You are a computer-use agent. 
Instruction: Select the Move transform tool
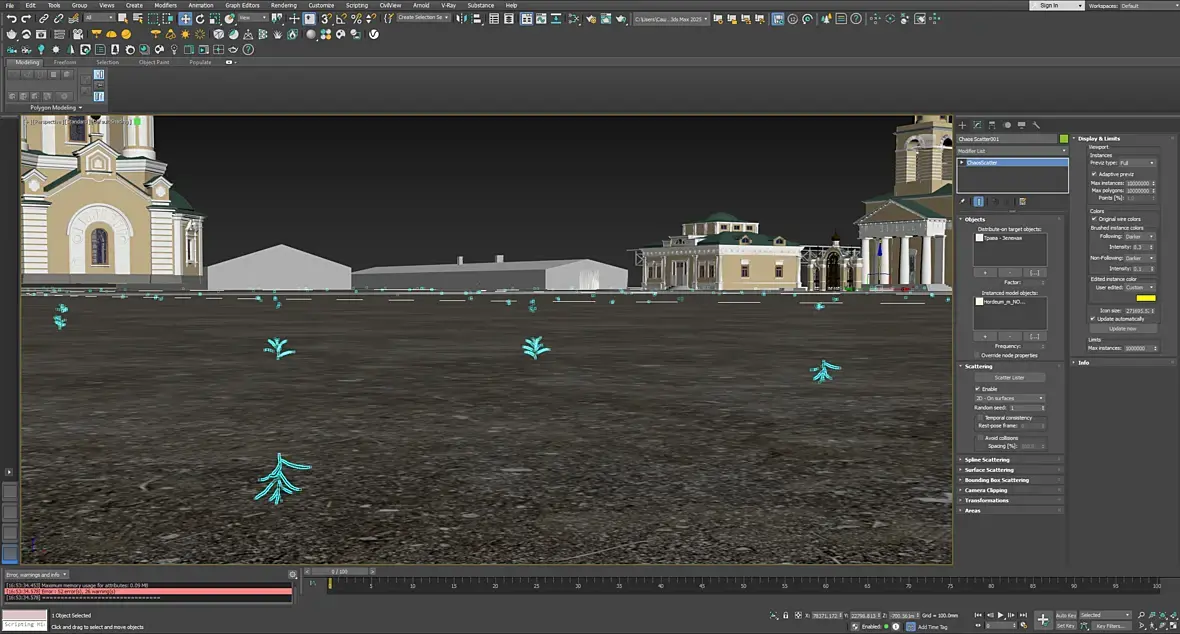(185, 19)
